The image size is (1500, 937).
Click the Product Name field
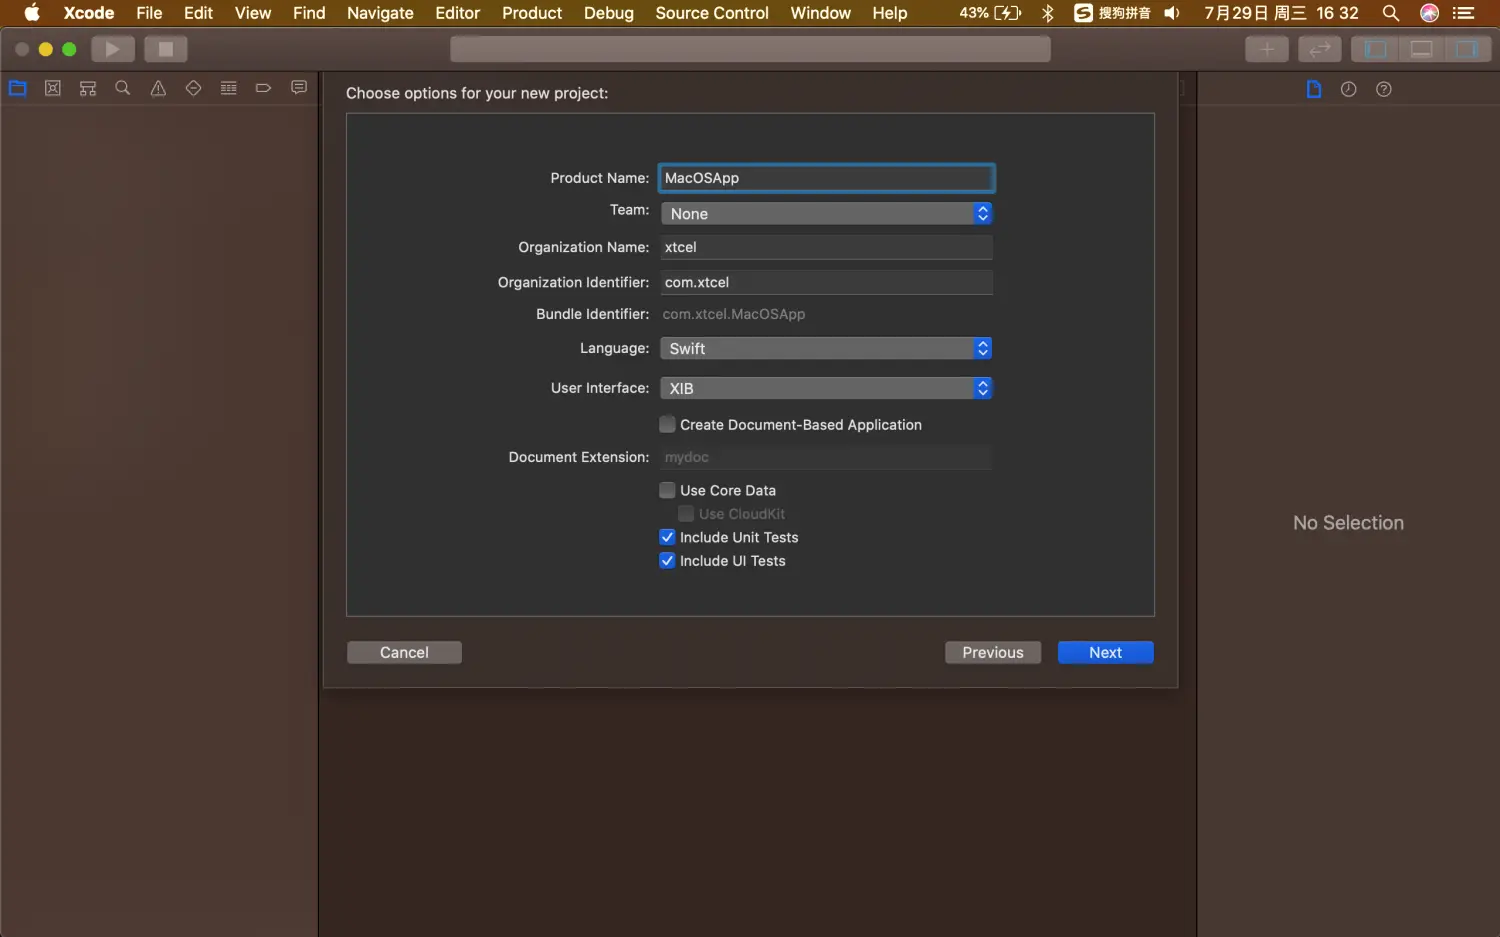pyautogui.click(x=826, y=178)
